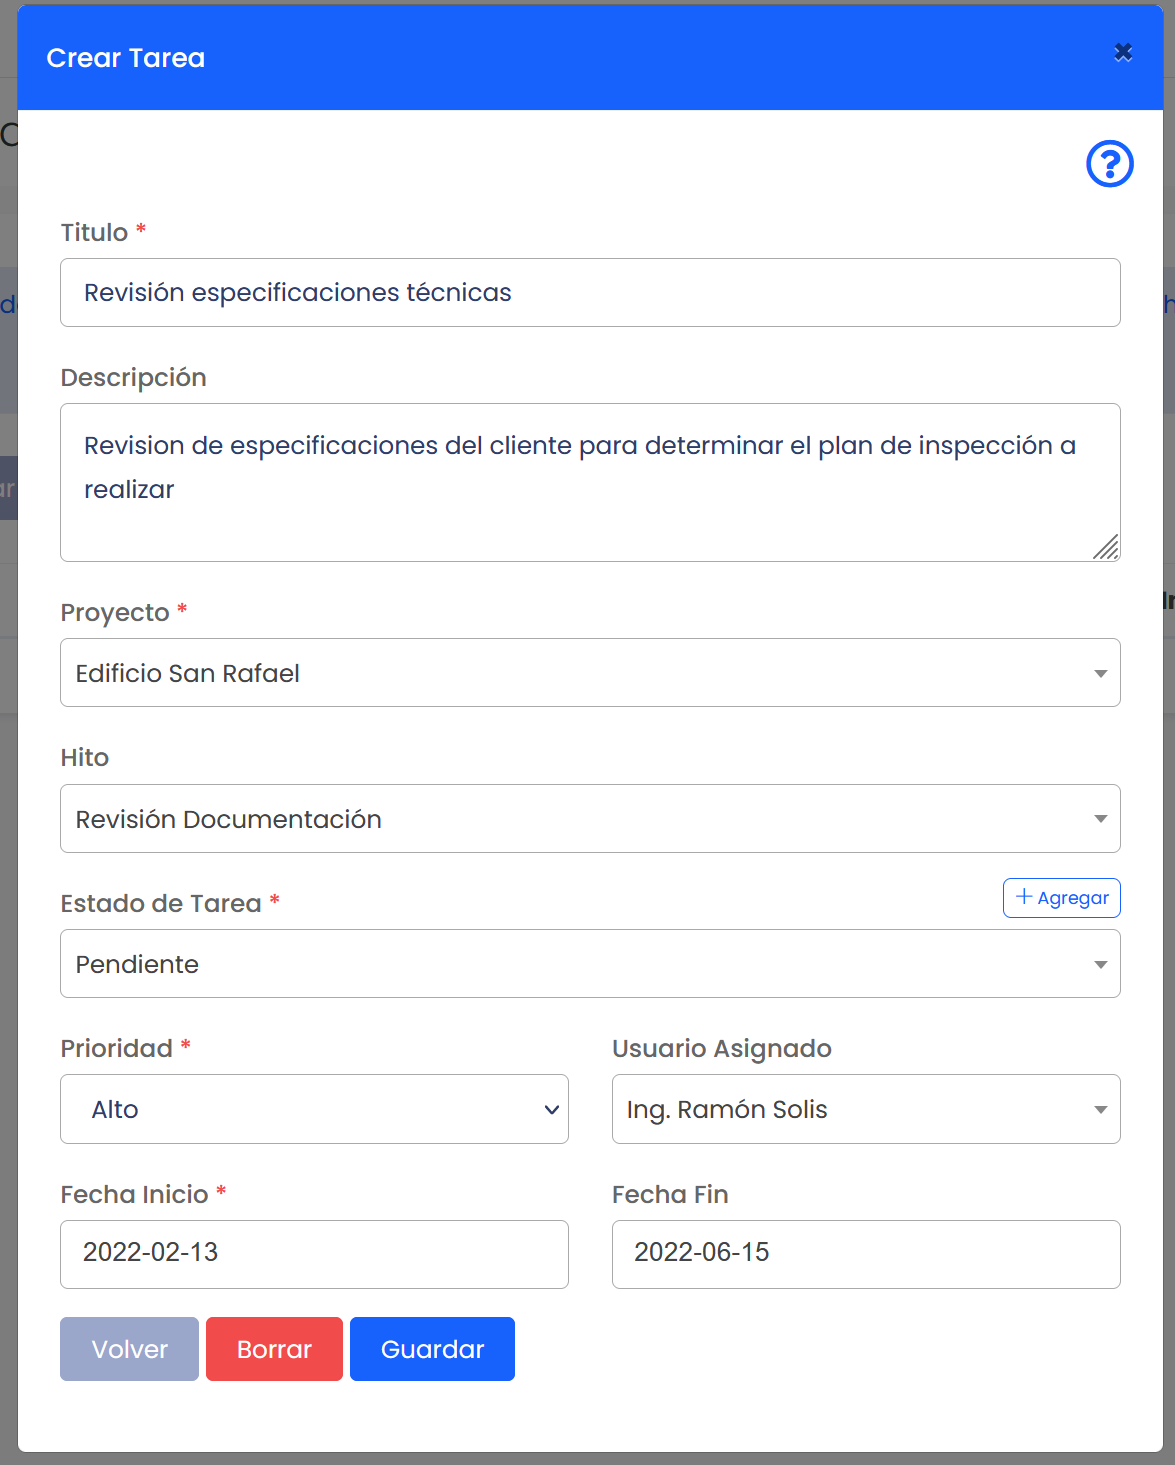Click the Agregar button with plus icon
1175x1465 pixels.
click(1061, 898)
